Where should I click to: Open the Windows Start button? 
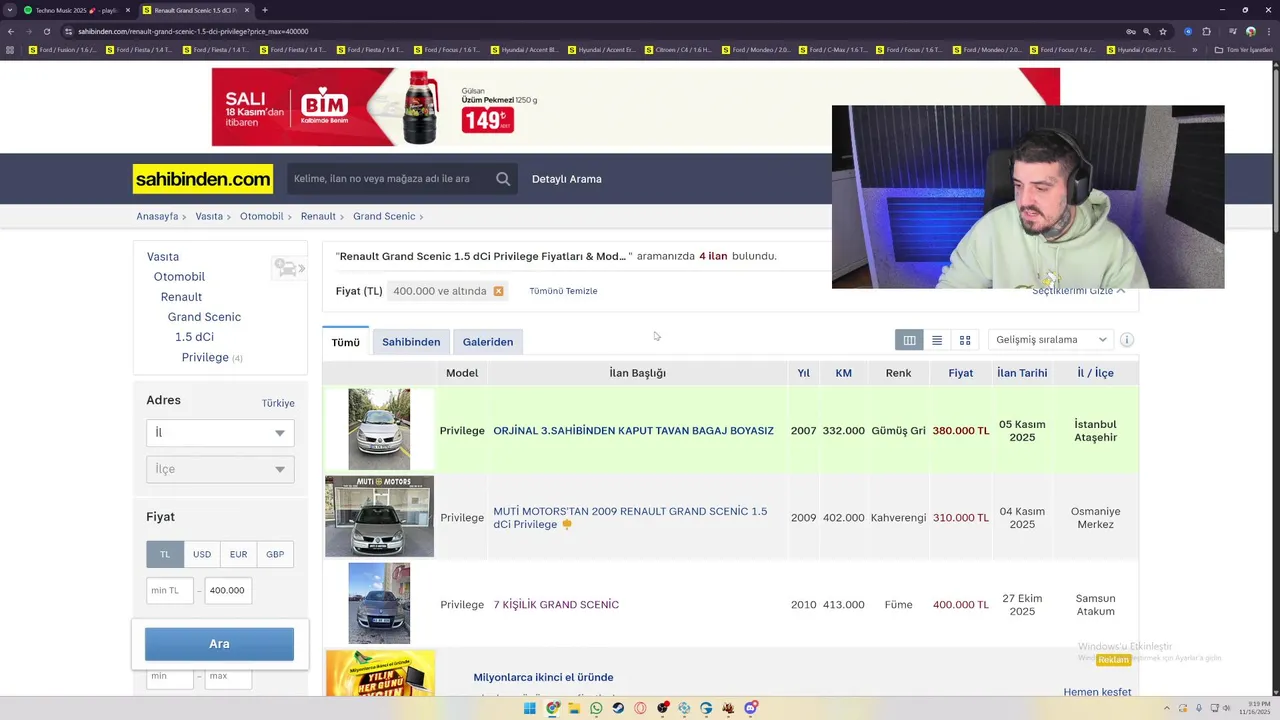coord(530,708)
